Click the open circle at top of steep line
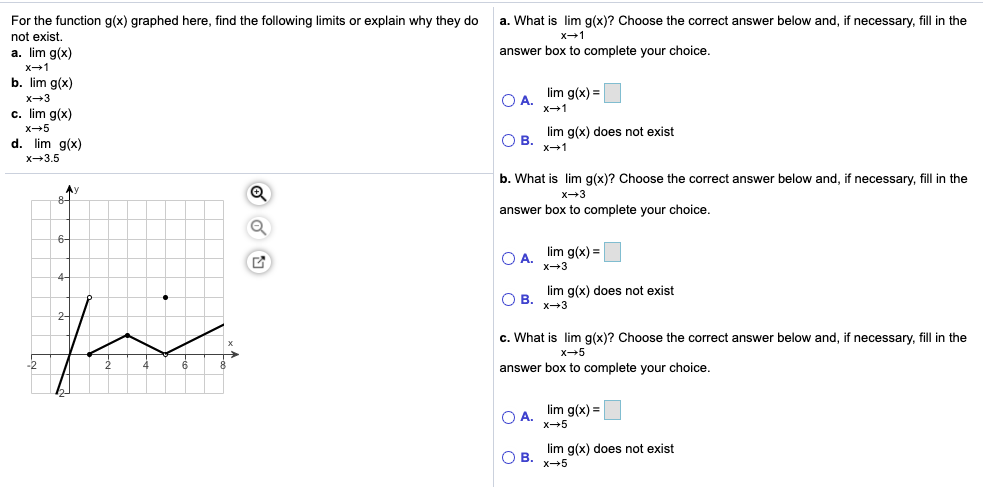983x500 pixels. [89, 297]
